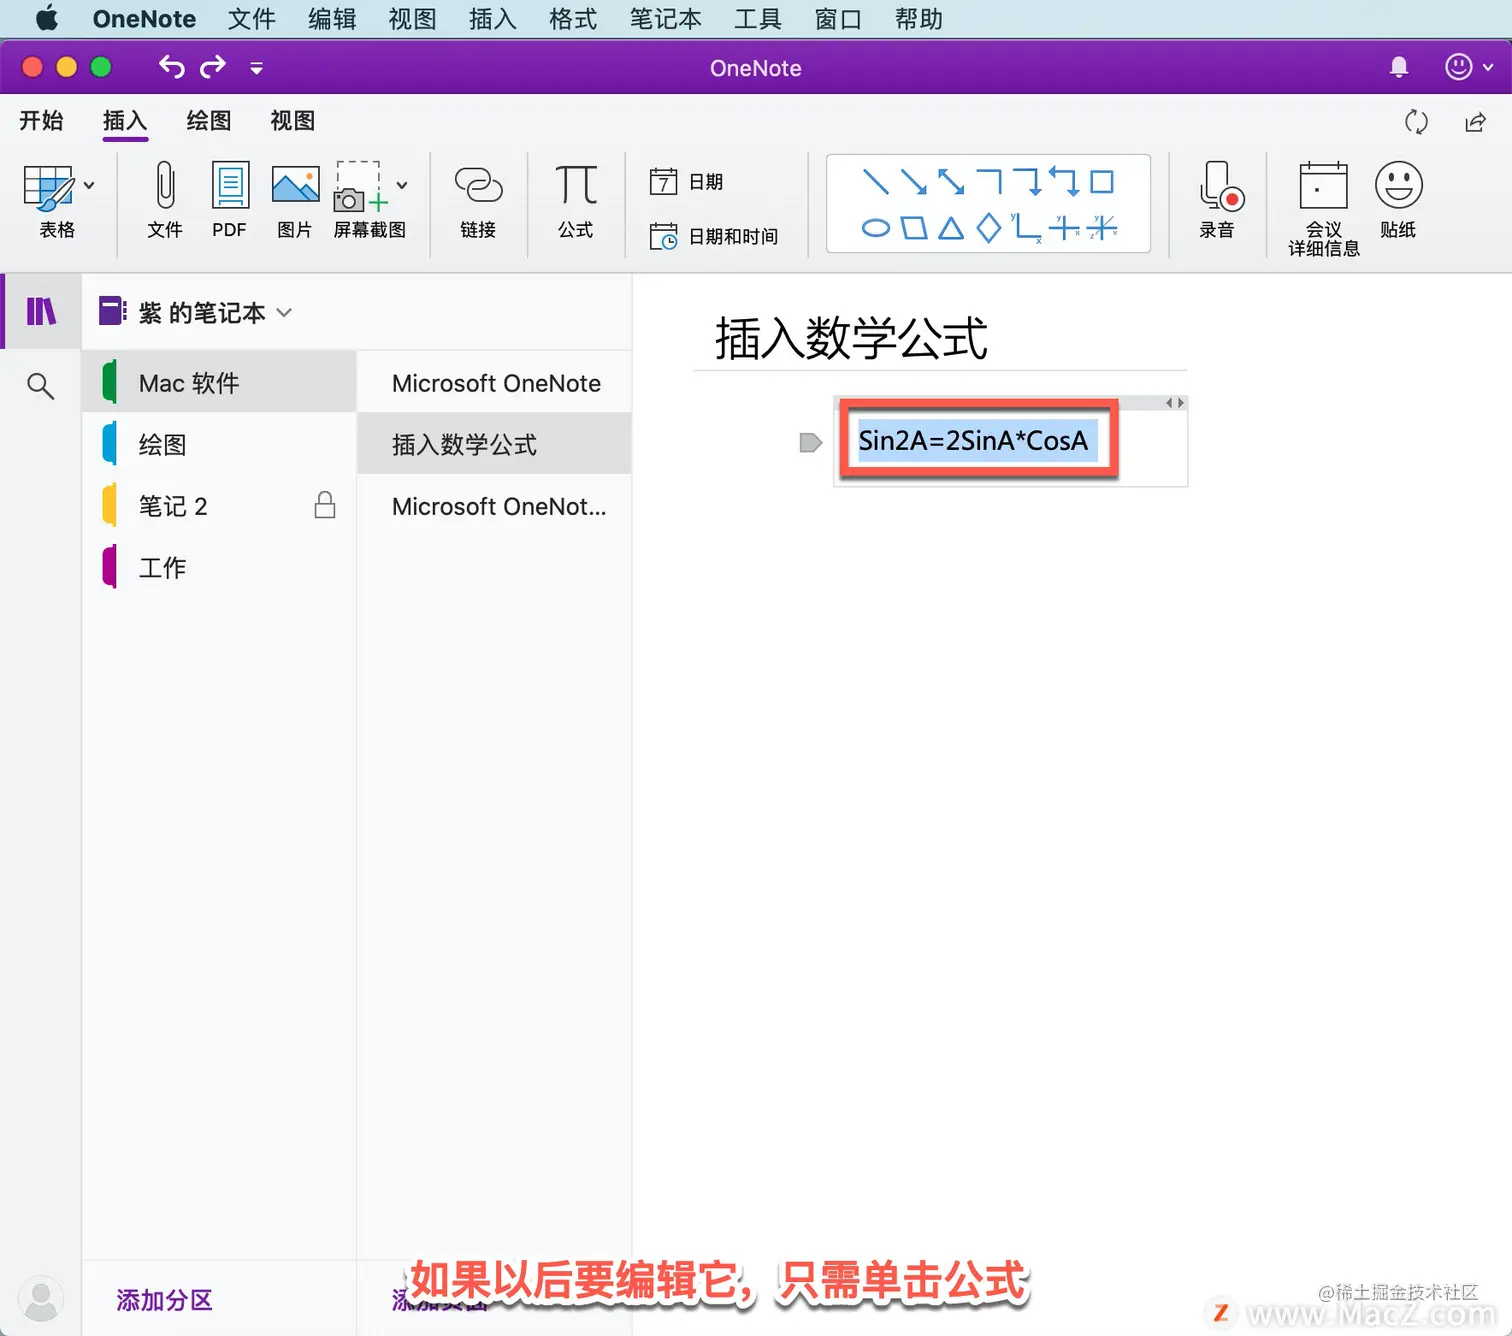
Task: Open the feedback smiley dropdown
Action: (1469, 67)
